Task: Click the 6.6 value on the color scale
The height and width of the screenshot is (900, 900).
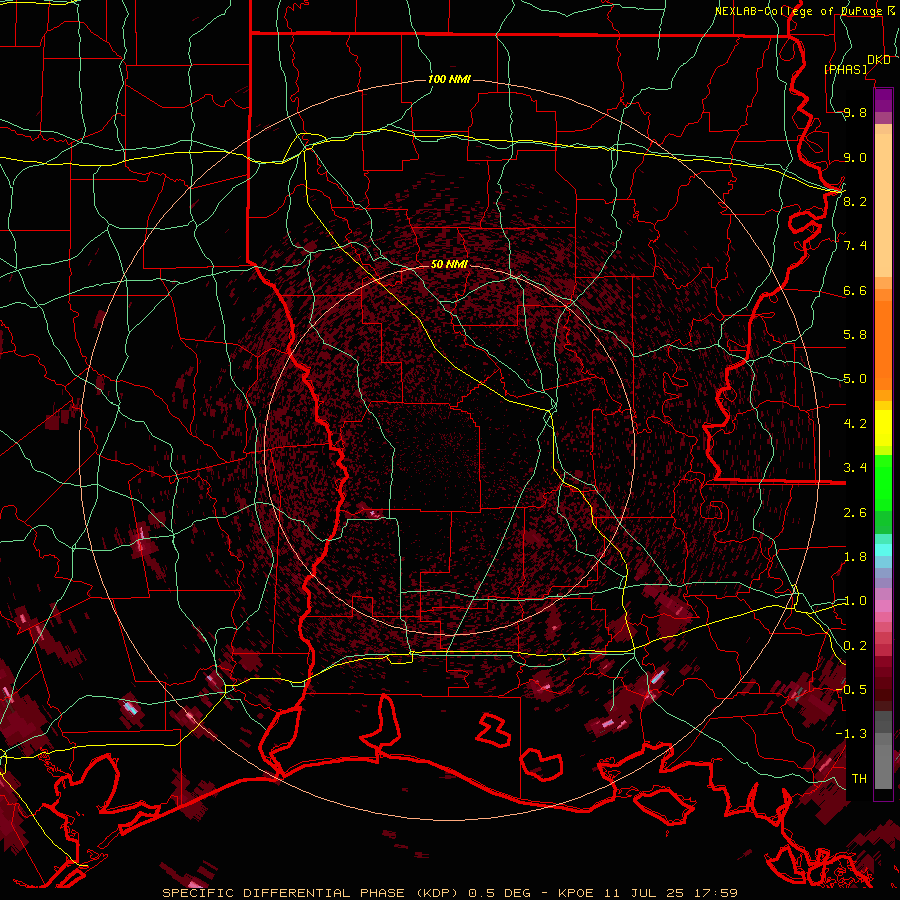Action: [x=855, y=290]
